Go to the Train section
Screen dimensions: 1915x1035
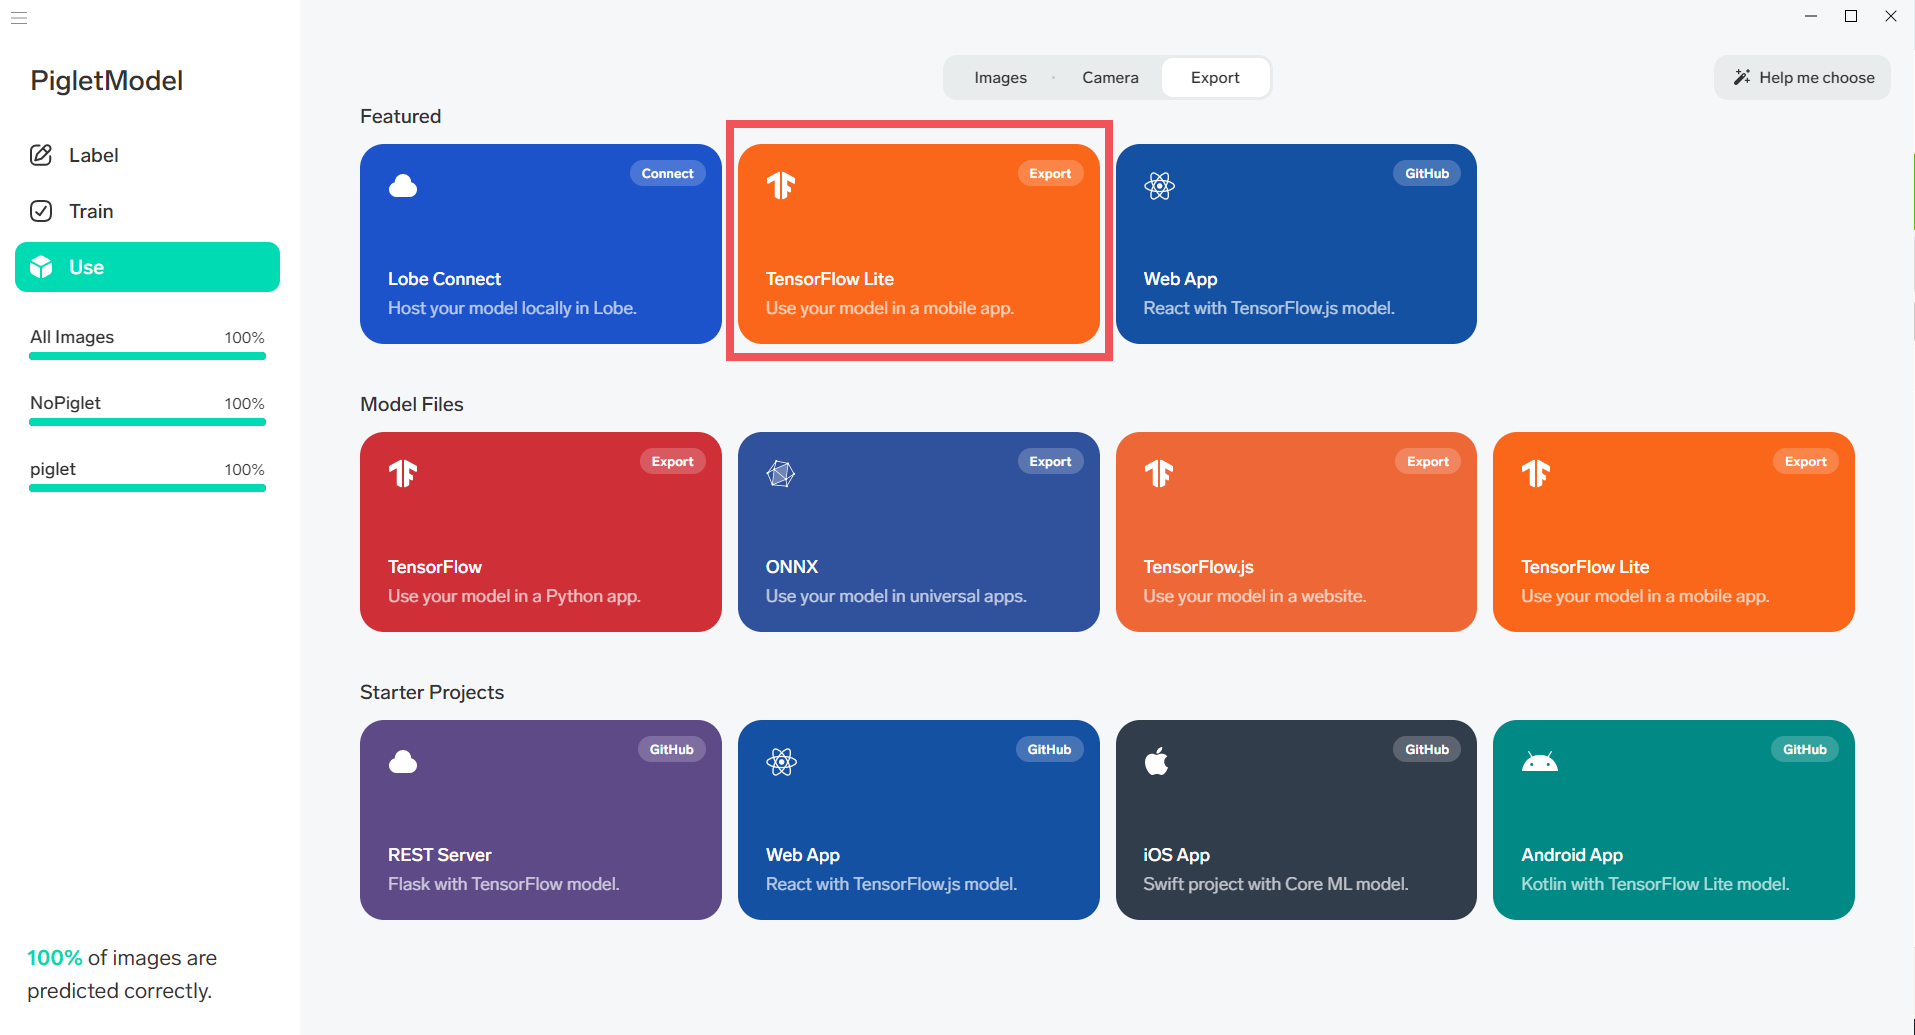[147, 211]
